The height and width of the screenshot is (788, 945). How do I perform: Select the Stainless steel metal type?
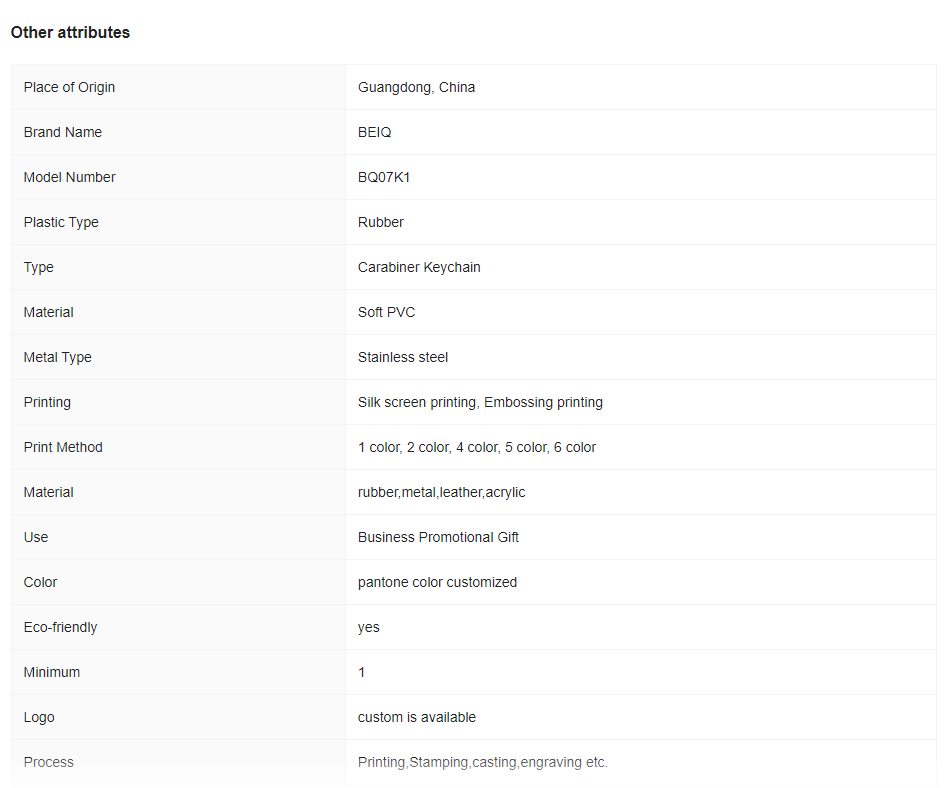point(403,358)
